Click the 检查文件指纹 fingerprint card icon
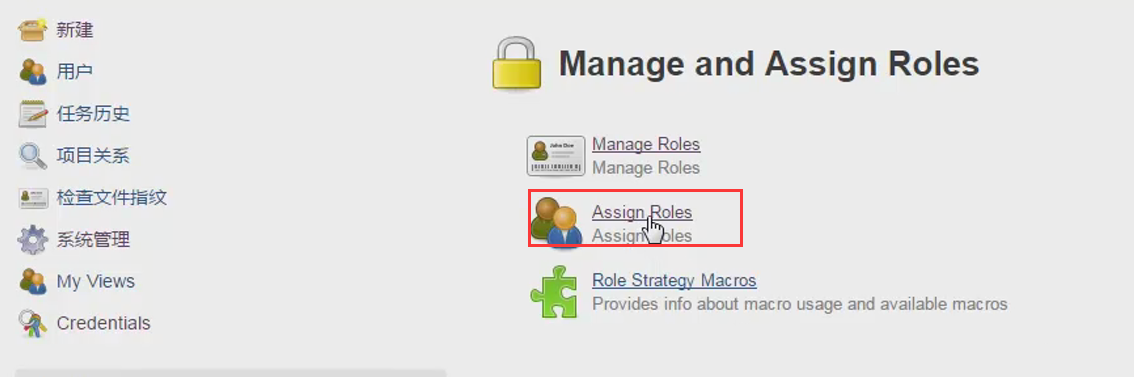The width and height of the screenshot is (1134, 377). coord(33,198)
